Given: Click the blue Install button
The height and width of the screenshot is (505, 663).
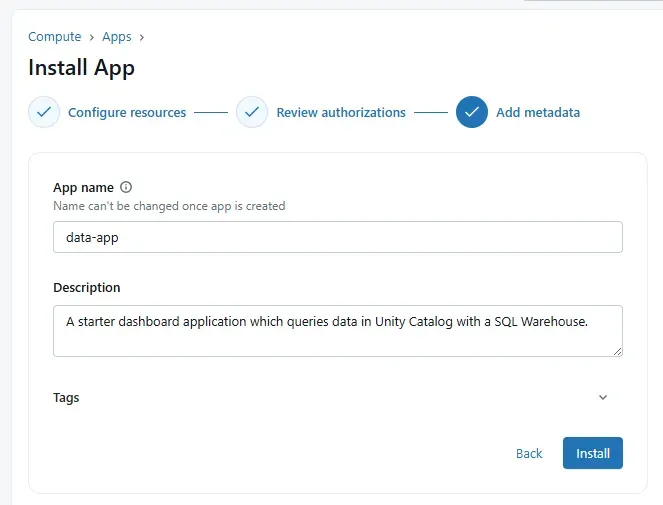Looking at the screenshot, I should click(x=593, y=453).
